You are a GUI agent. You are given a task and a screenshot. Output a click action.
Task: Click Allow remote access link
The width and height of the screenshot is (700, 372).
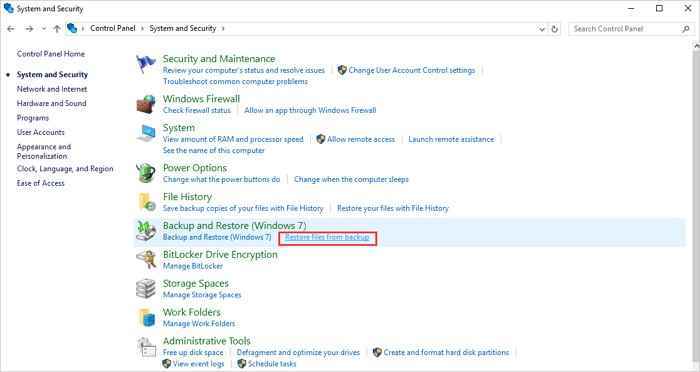coord(361,139)
